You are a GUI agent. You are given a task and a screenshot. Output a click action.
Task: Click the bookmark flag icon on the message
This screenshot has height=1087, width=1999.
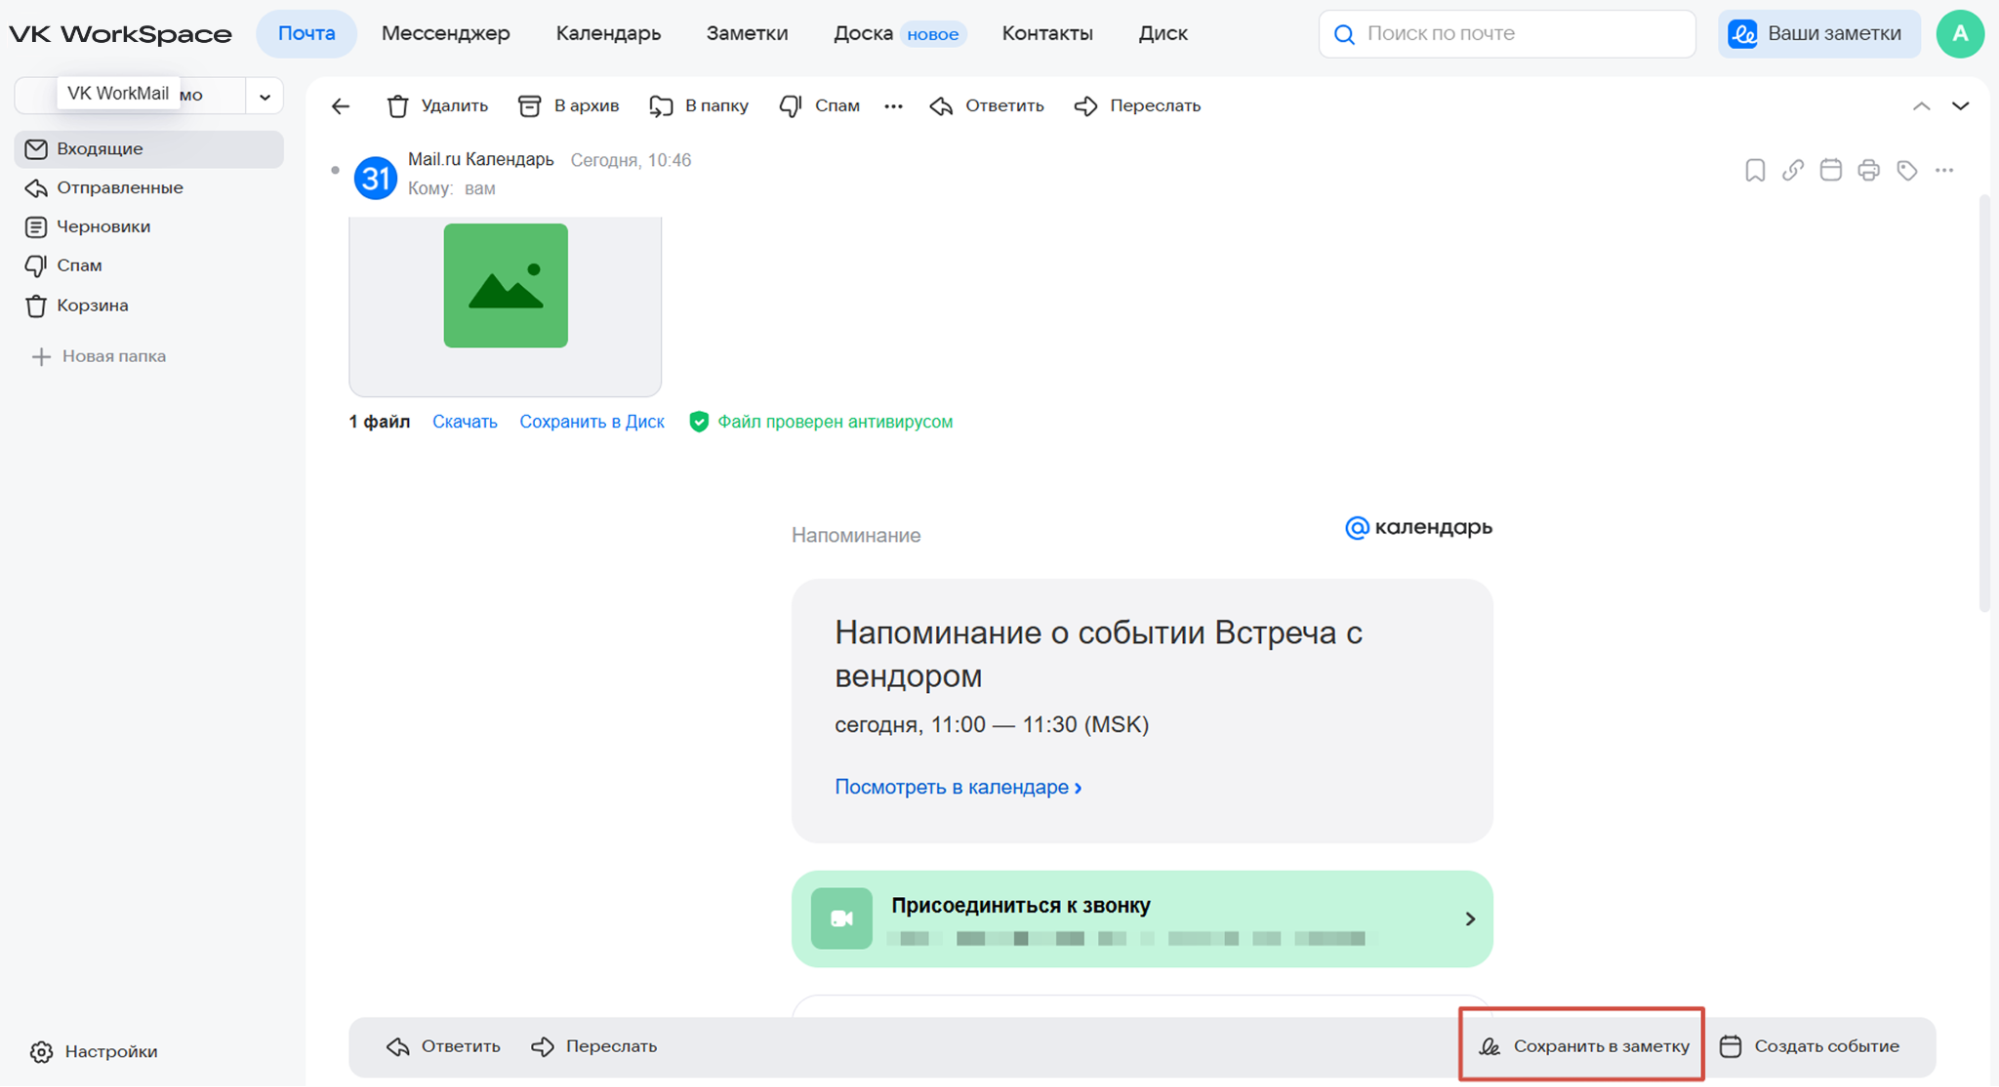pyautogui.click(x=1754, y=170)
